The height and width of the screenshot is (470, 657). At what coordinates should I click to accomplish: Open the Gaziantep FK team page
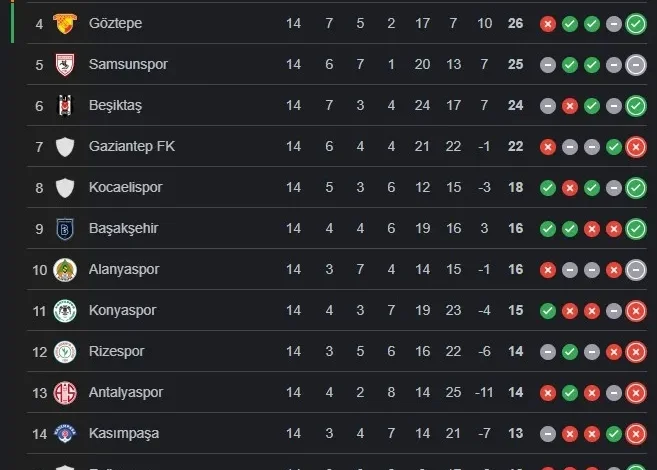131,146
